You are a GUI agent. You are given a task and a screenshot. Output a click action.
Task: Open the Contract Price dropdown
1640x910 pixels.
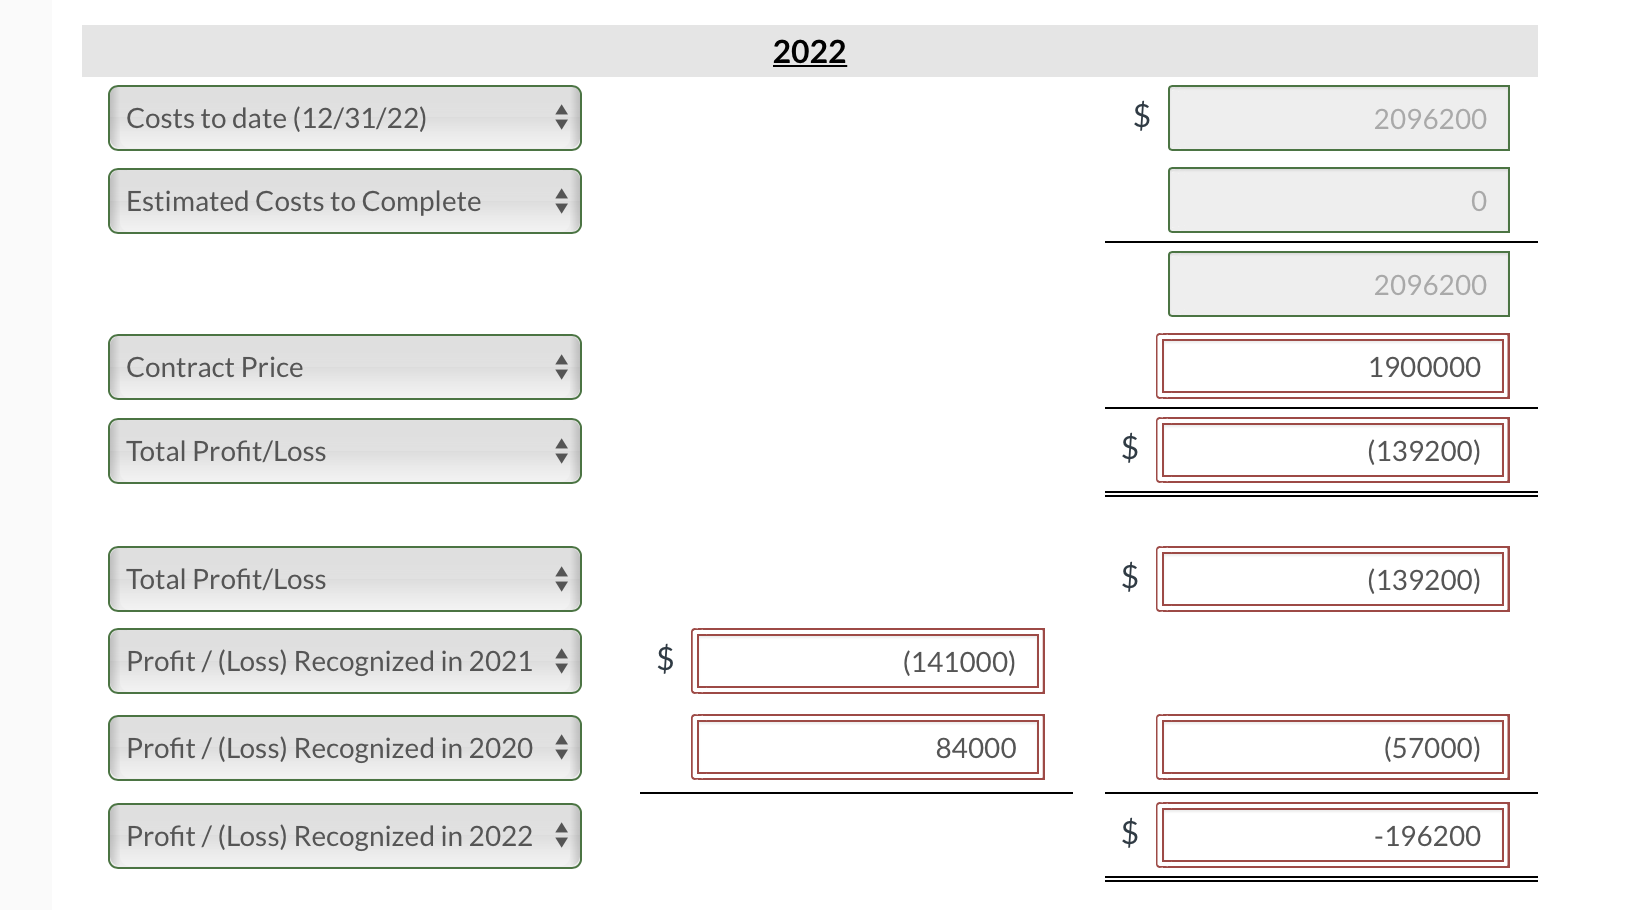345,367
